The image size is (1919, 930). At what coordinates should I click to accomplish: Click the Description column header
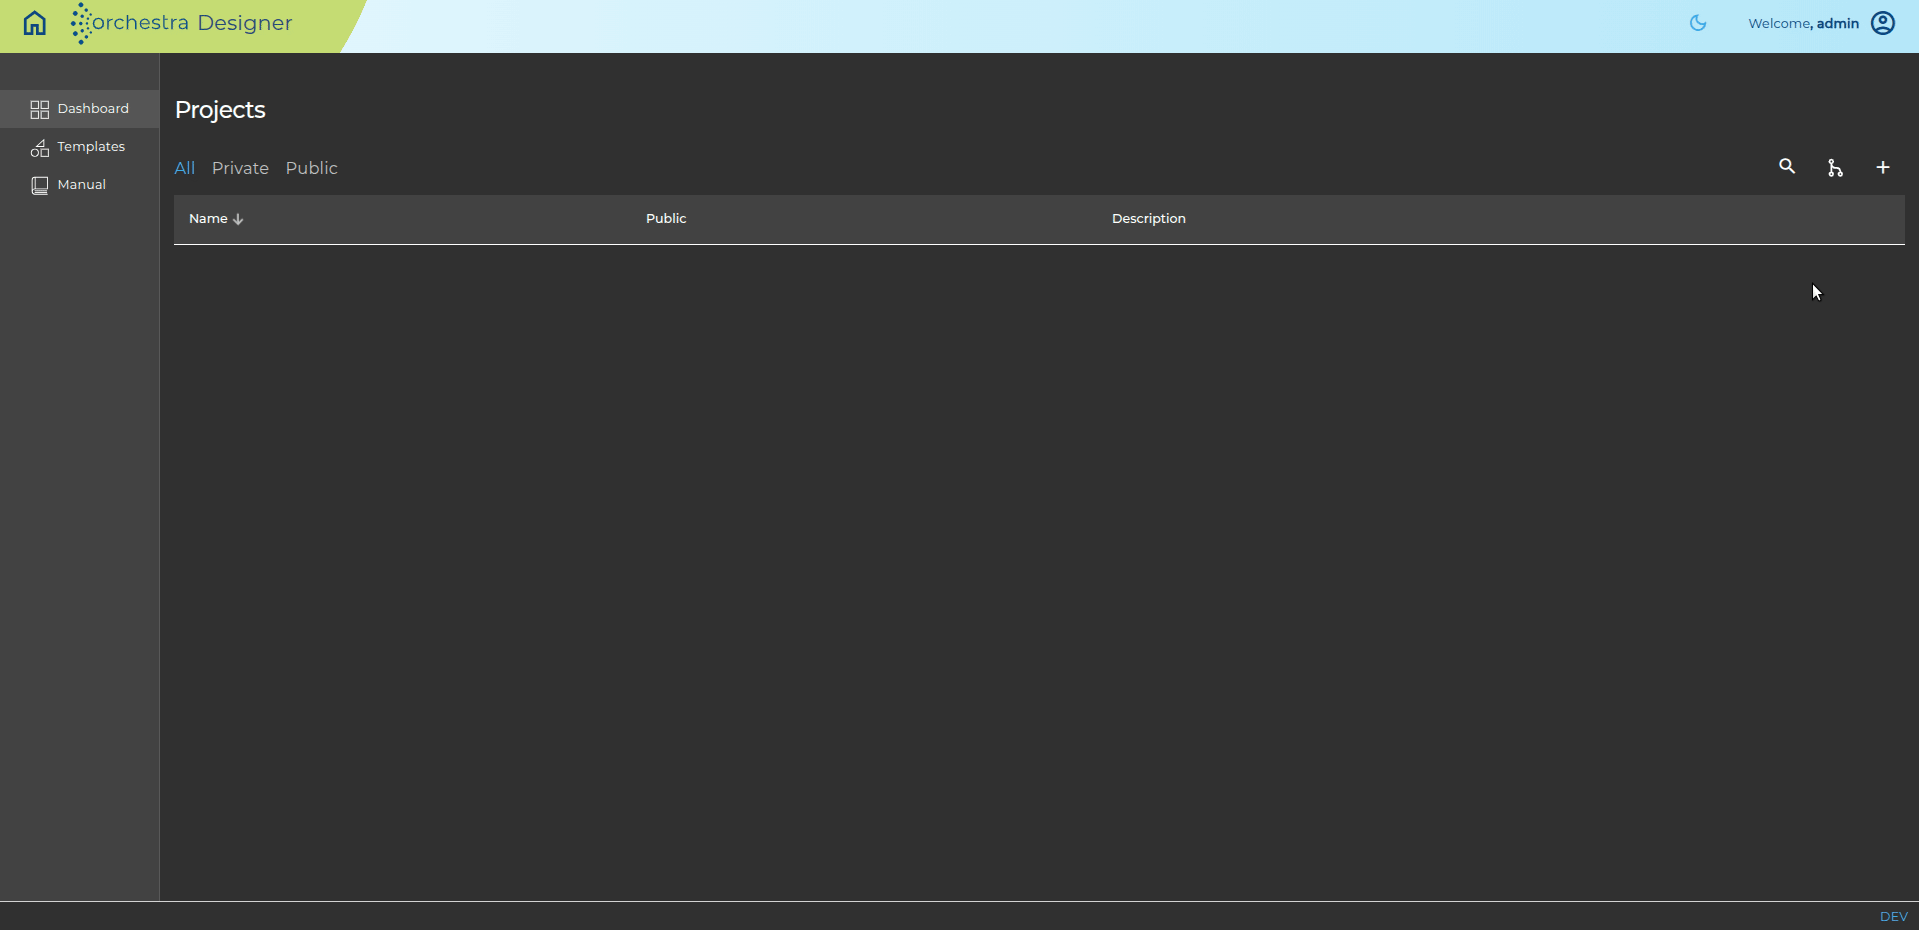pos(1149,218)
